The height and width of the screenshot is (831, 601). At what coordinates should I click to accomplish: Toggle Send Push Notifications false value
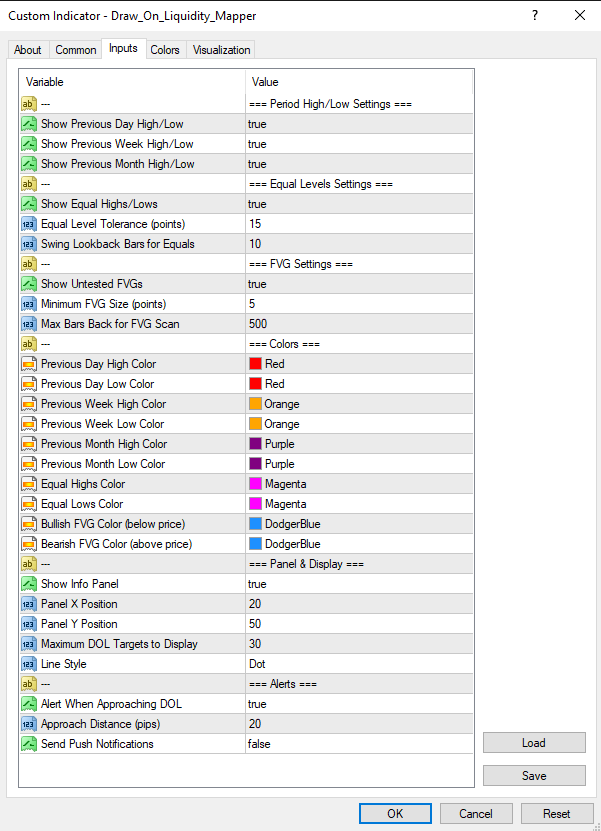point(359,744)
